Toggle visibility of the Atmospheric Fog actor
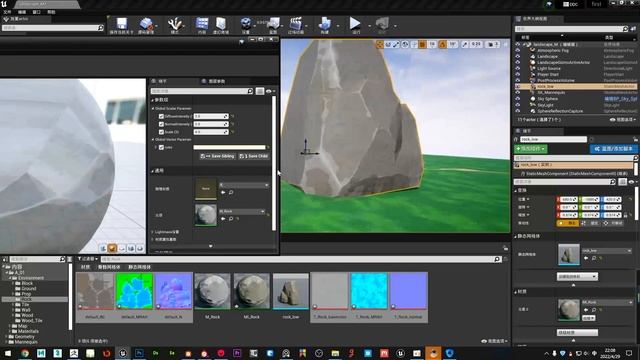Viewport: 640px width, 360px height. point(518,51)
